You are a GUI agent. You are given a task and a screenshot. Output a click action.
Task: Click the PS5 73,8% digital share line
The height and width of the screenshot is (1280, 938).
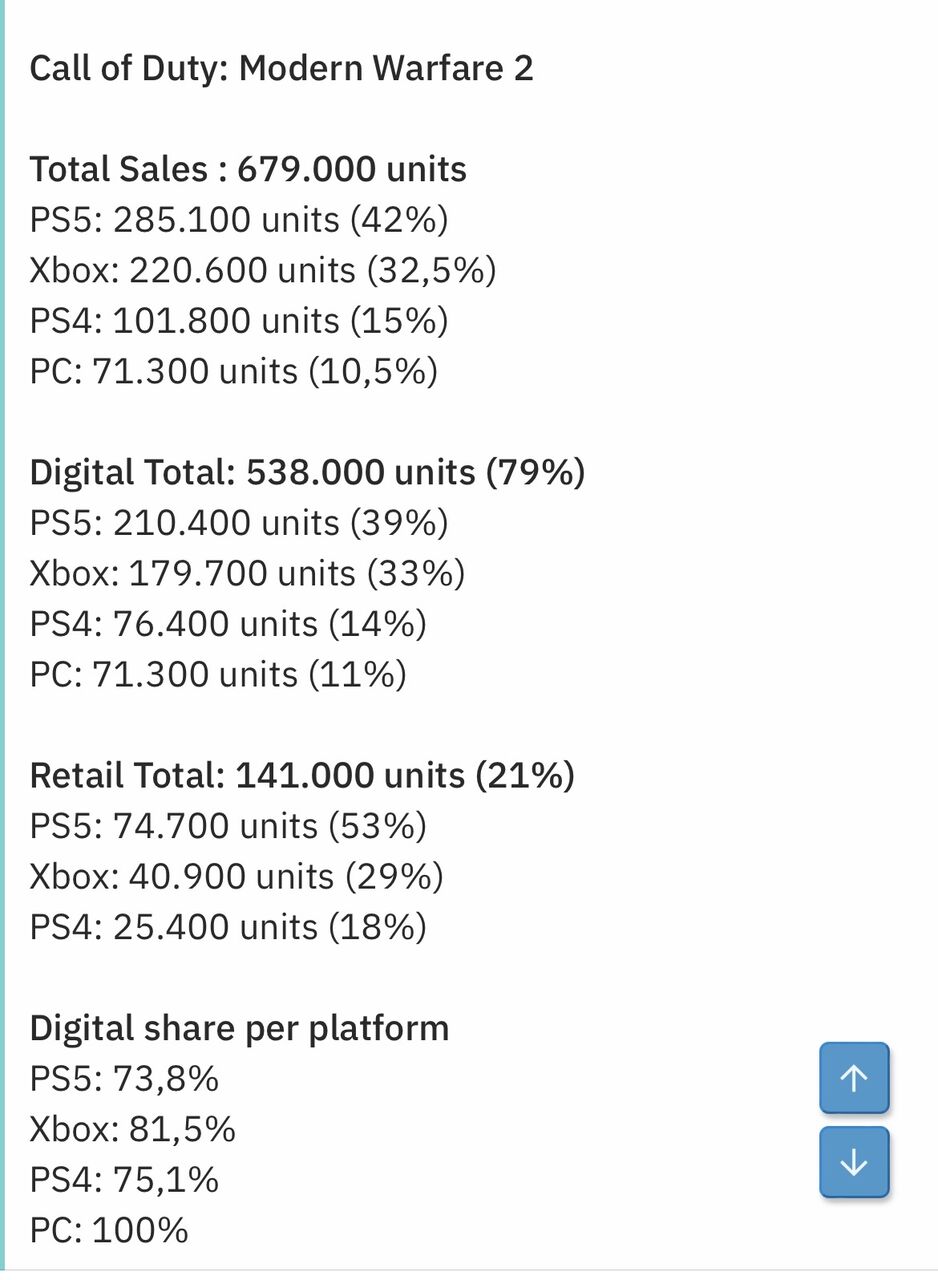[x=125, y=1079]
